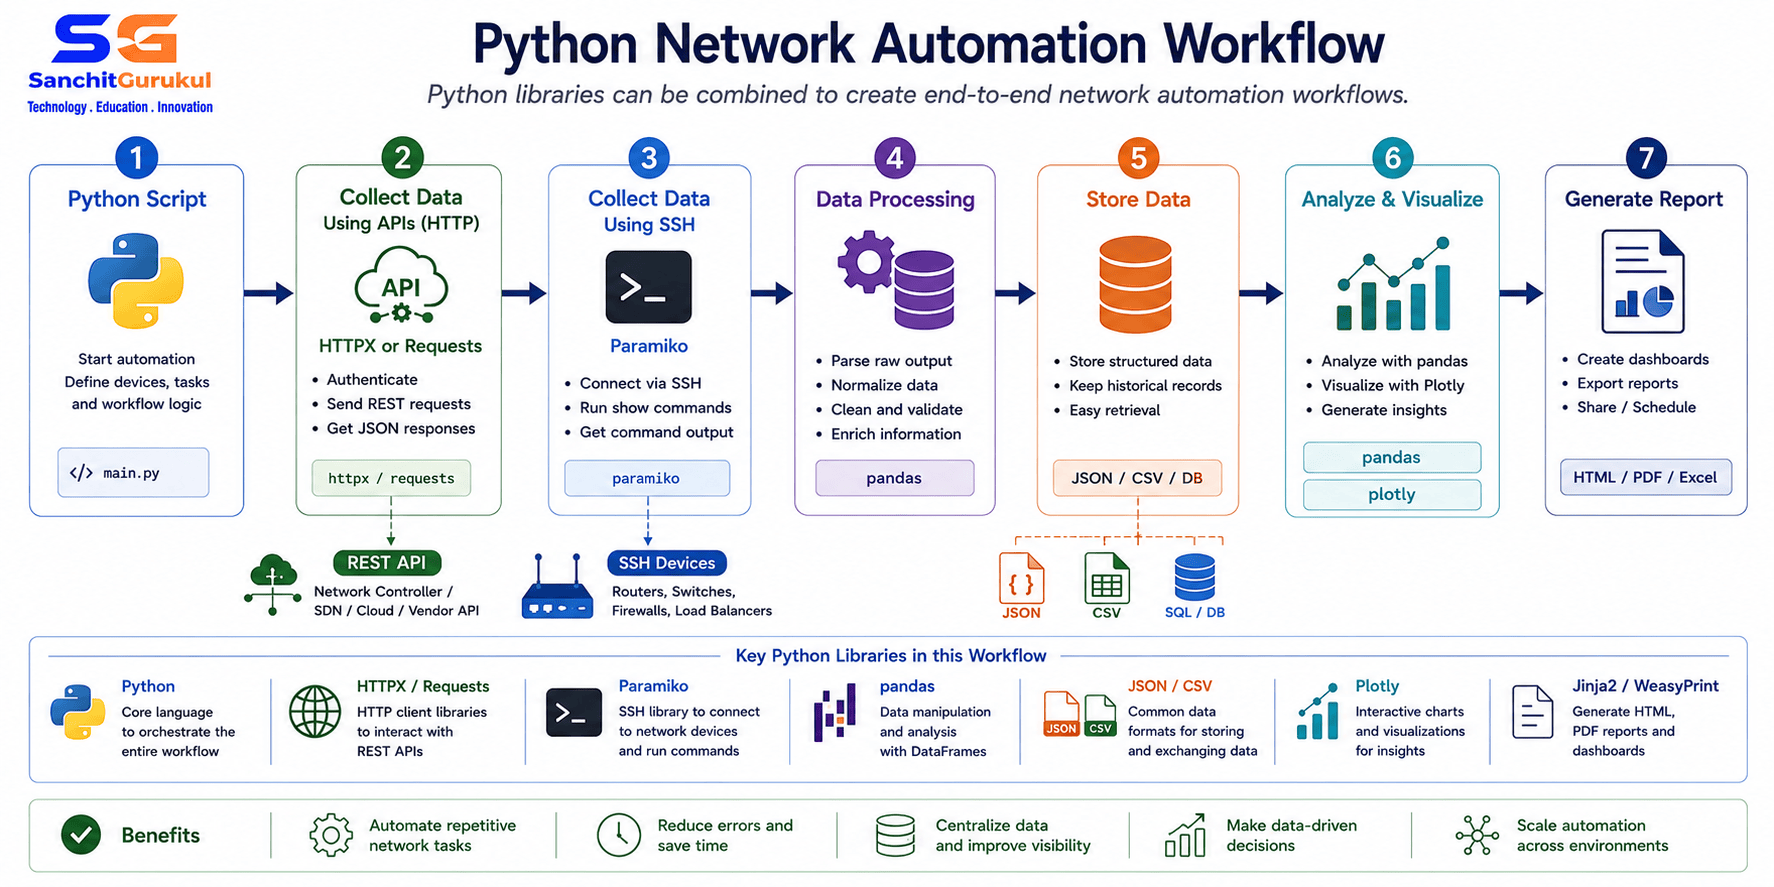The width and height of the screenshot is (1774, 887).
Task: Click the pandas logo in Key Python Libraries
Action: [x=835, y=712]
